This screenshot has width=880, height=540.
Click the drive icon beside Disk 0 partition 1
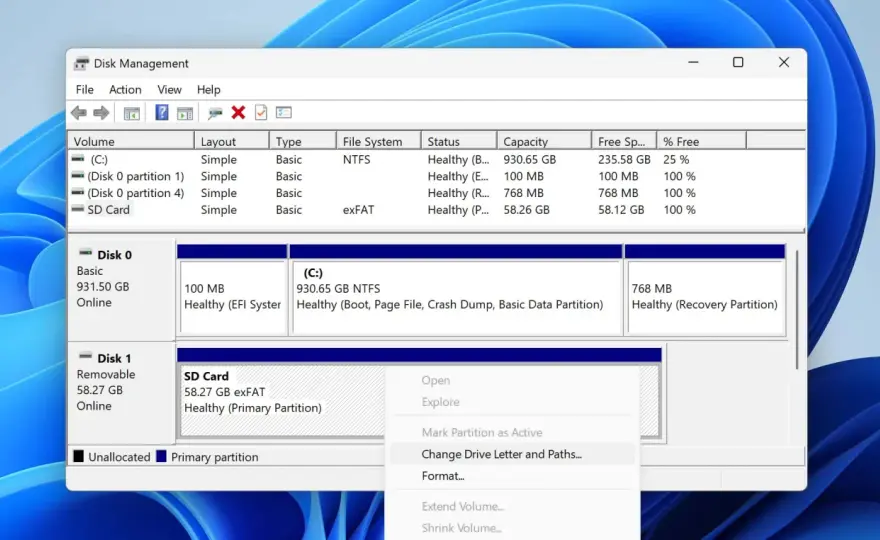click(78, 176)
